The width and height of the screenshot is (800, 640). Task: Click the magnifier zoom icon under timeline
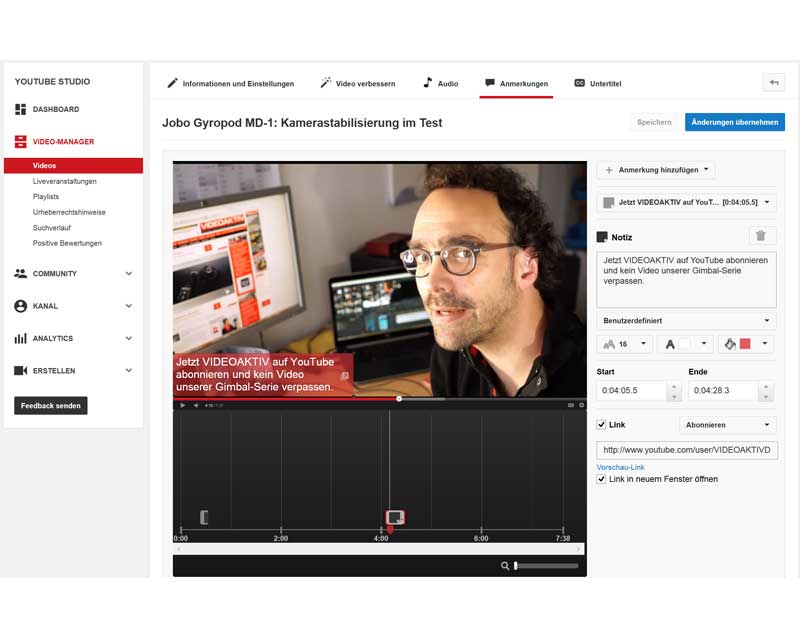(505, 565)
